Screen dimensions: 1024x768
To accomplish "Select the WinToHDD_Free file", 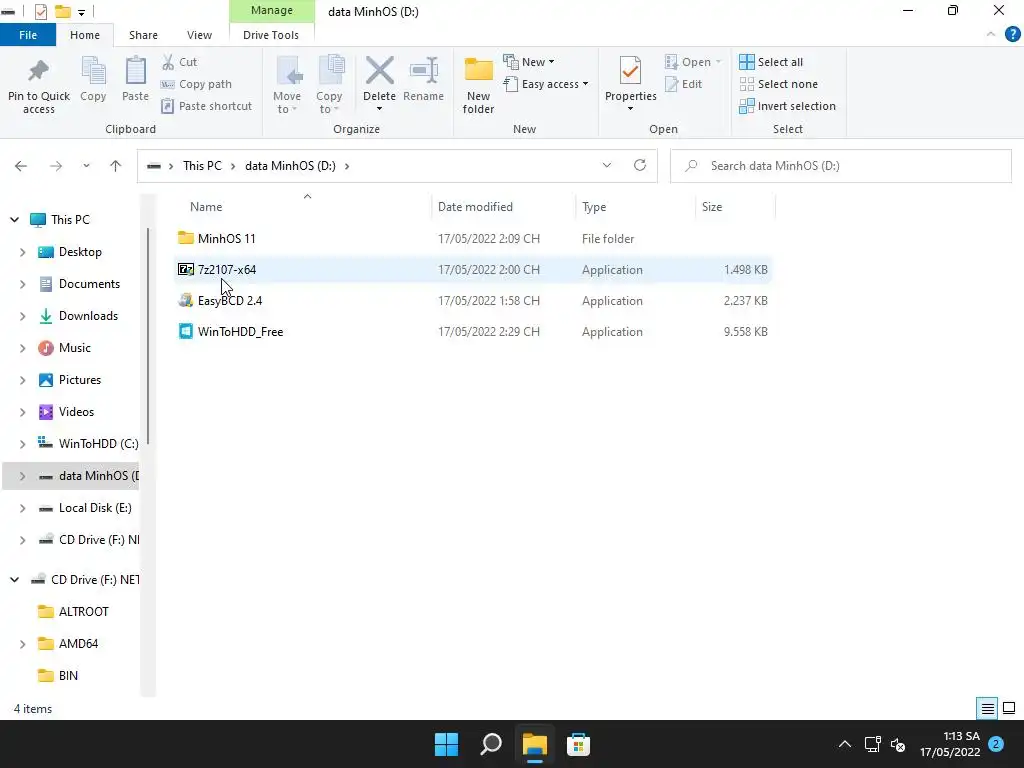I will point(473,332).
